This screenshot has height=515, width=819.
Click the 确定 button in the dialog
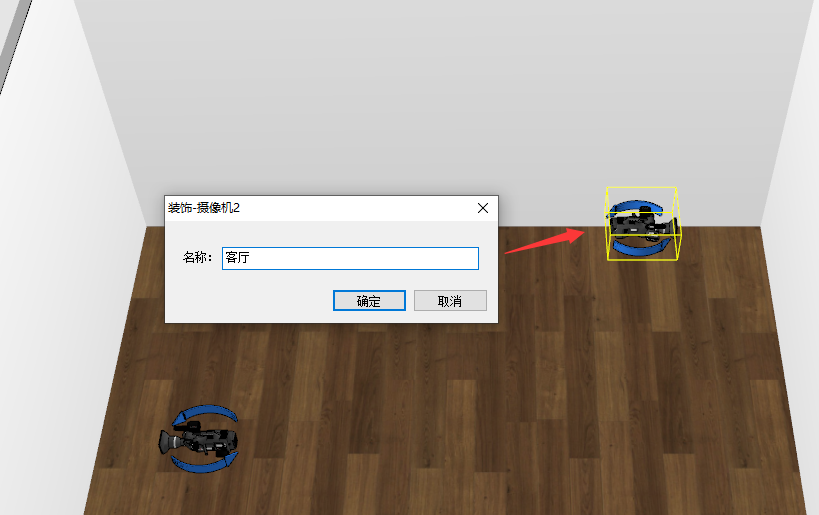pos(369,301)
